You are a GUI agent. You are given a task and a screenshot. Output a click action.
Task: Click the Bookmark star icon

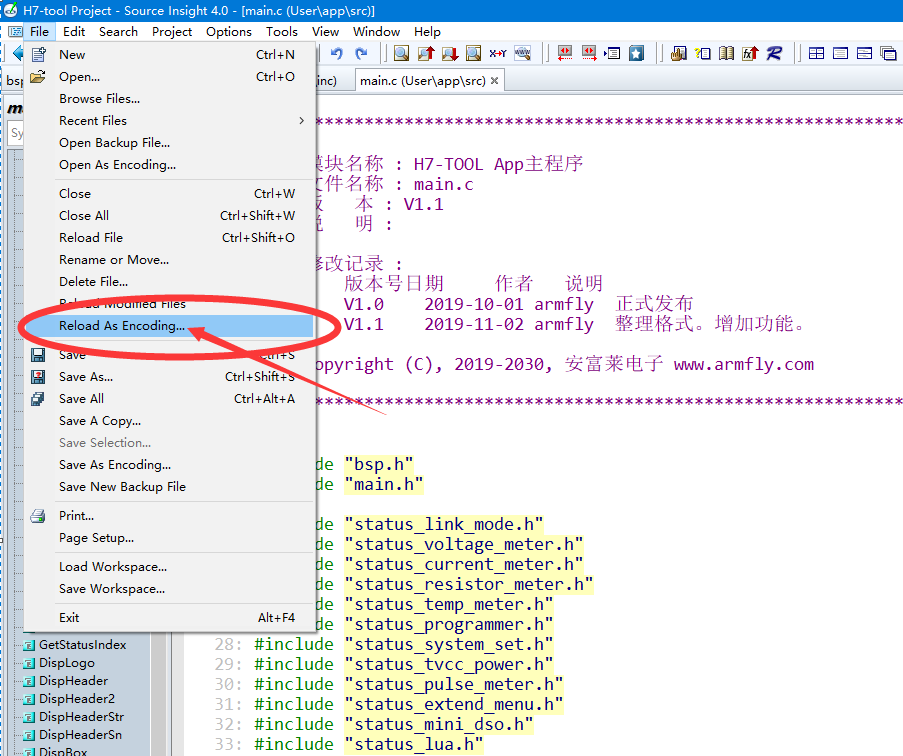point(636,54)
